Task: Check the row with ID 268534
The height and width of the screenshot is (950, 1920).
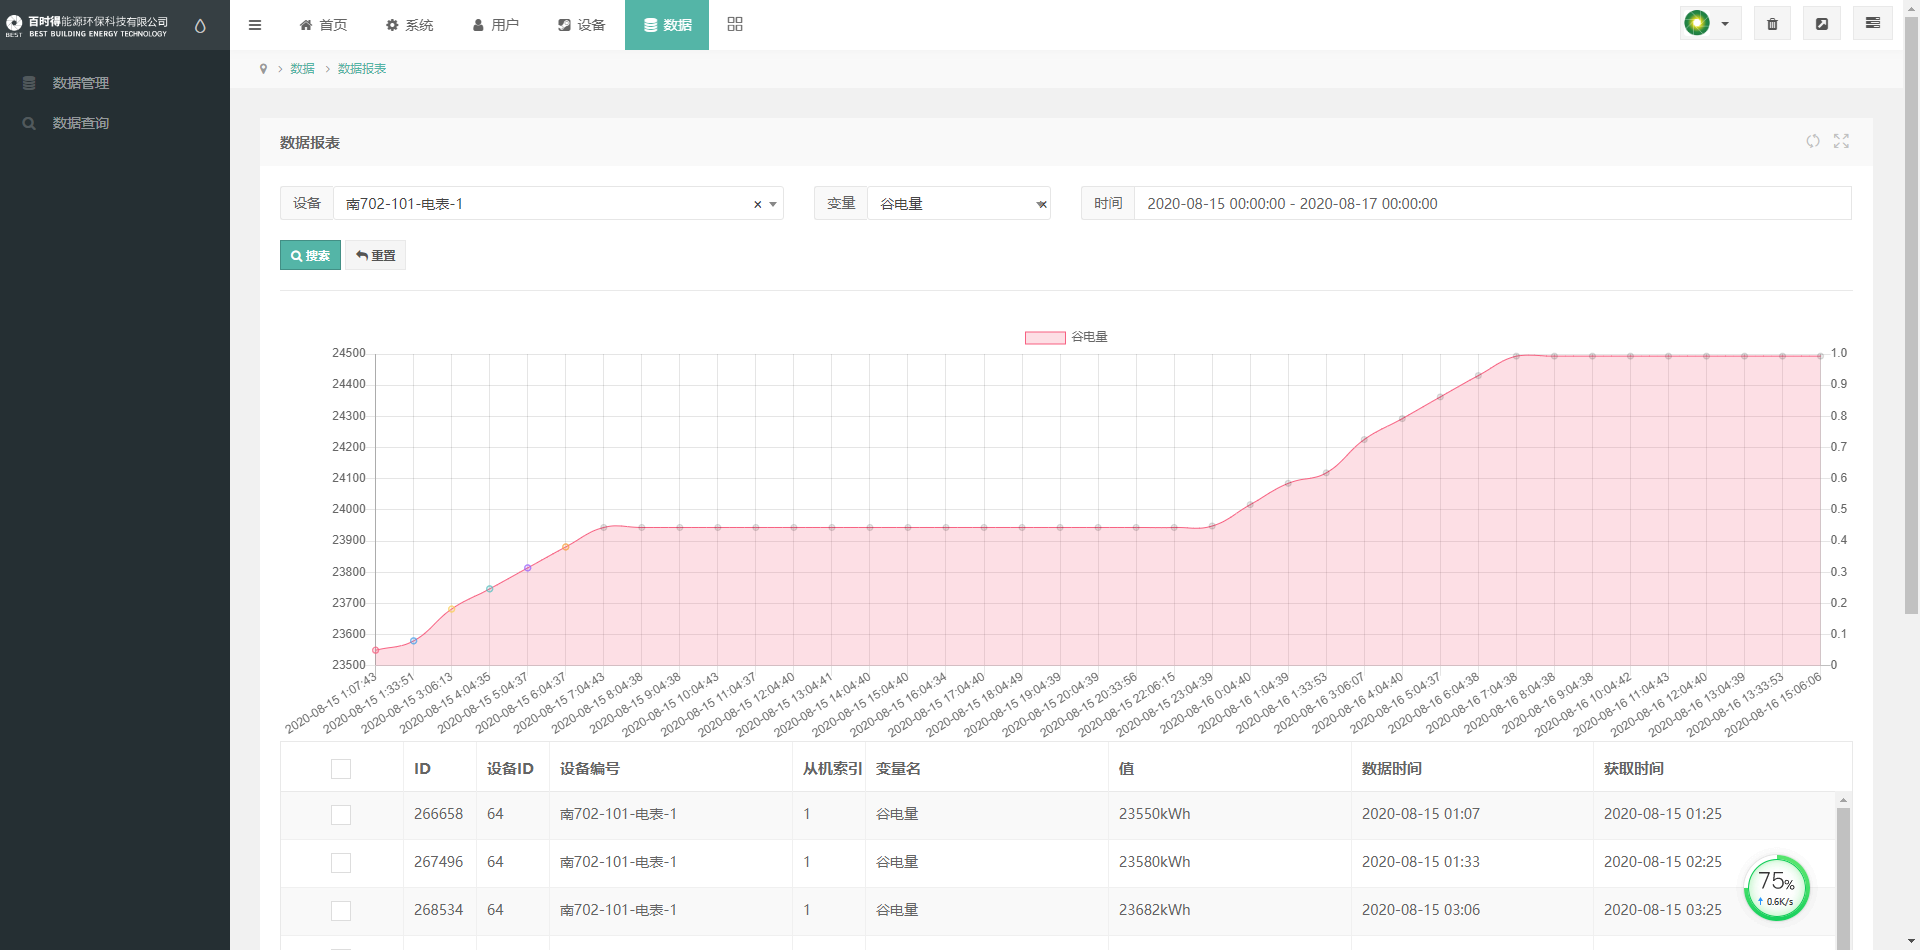Action: pos(341,911)
